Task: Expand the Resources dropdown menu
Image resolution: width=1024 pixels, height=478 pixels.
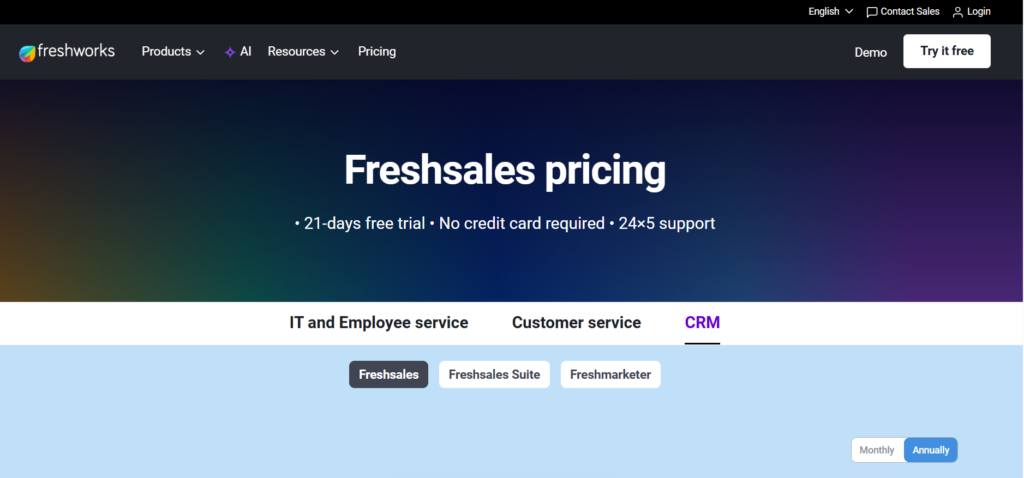Action: tap(303, 52)
